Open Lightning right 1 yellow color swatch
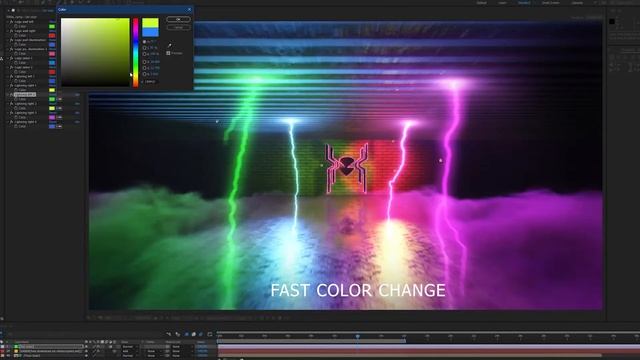 click(52, 90)
